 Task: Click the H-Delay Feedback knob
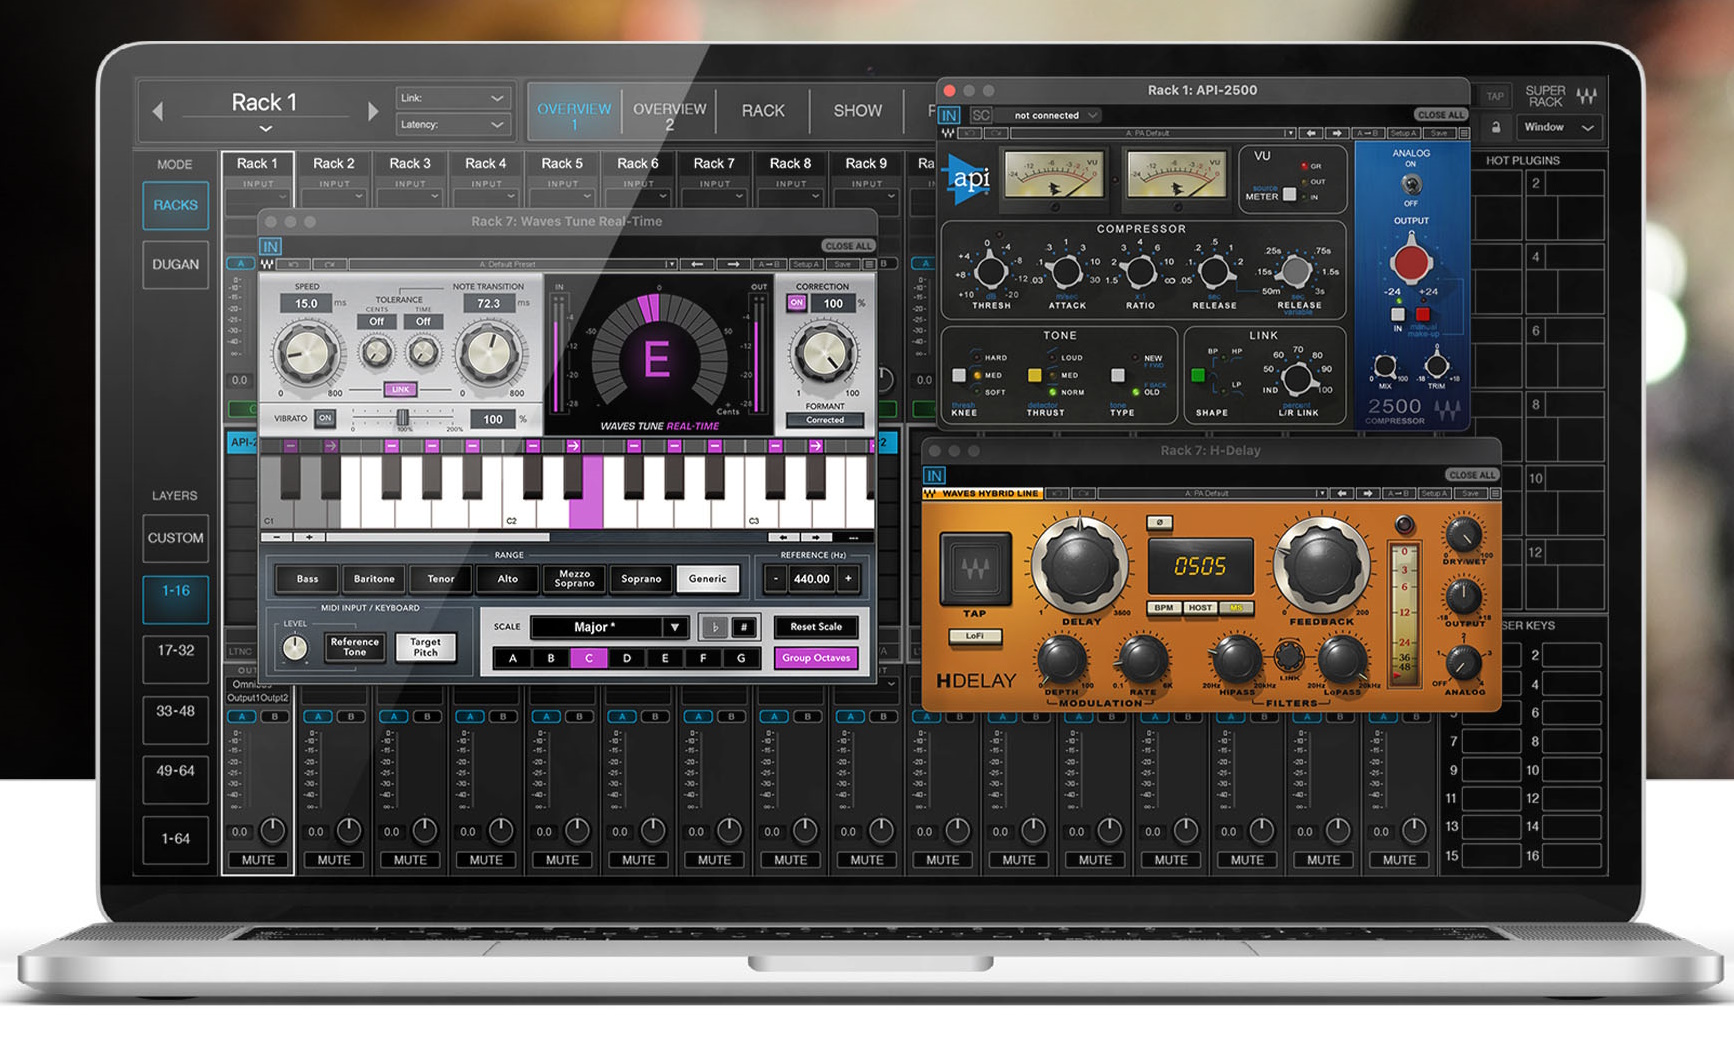[1321, 565]
